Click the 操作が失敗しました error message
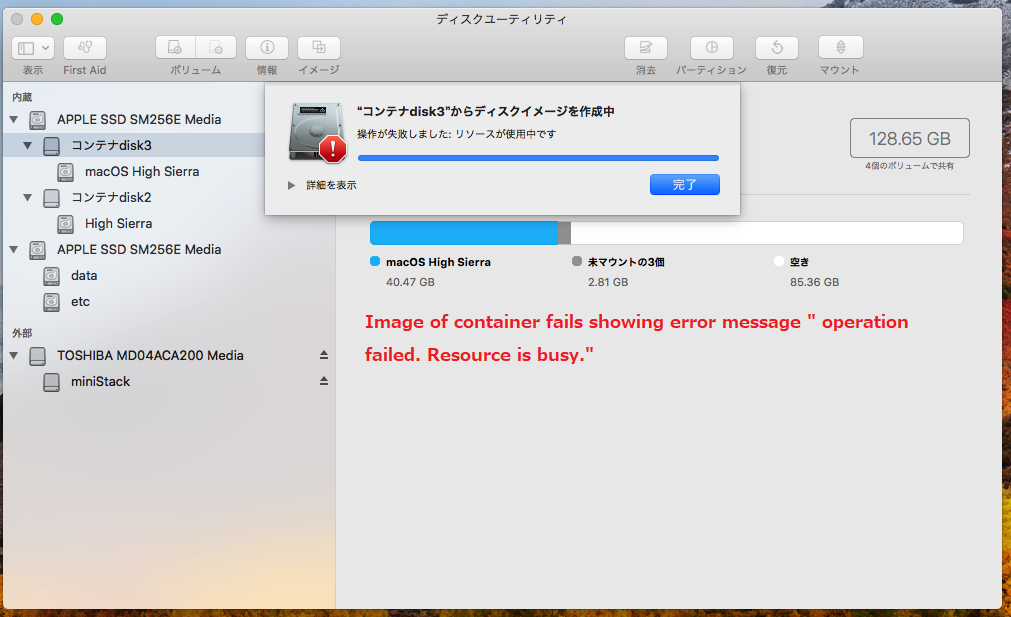Image resolution: width=1011 pixels, height=617 pixels. pyautogui.click(x=456, y=134)
